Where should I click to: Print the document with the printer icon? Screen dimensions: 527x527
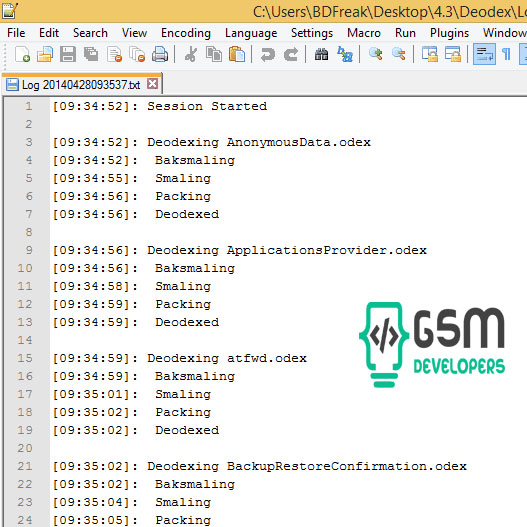tap(160, 54)
